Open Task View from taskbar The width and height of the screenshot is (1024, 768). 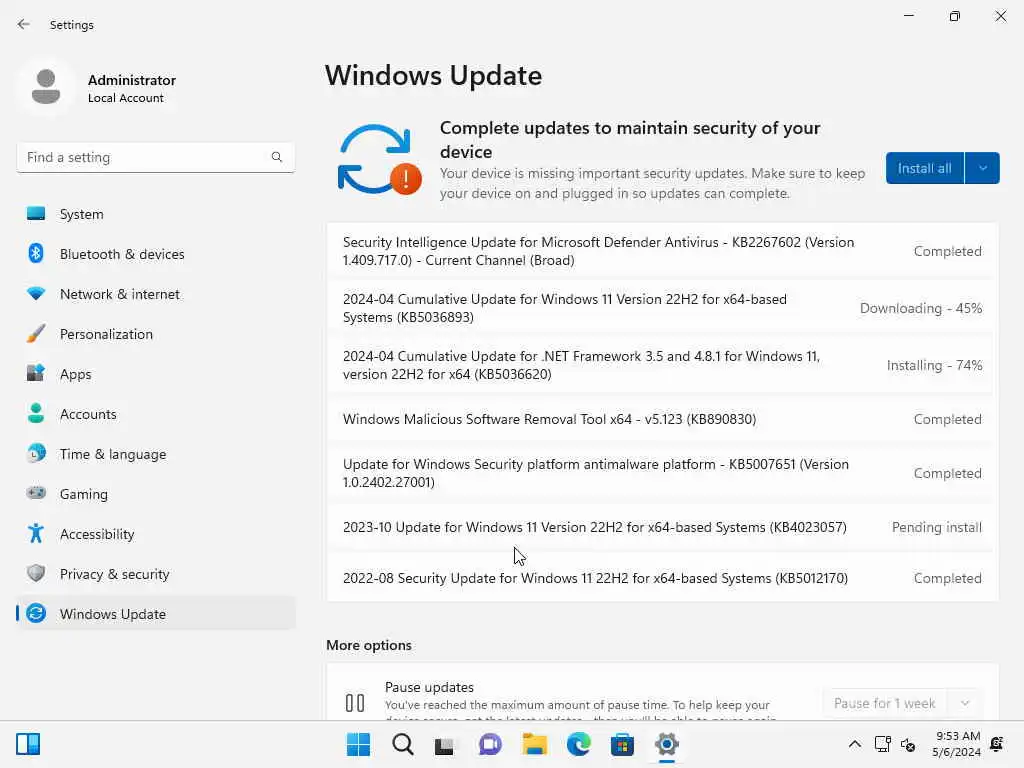click(x=445, y=744)
